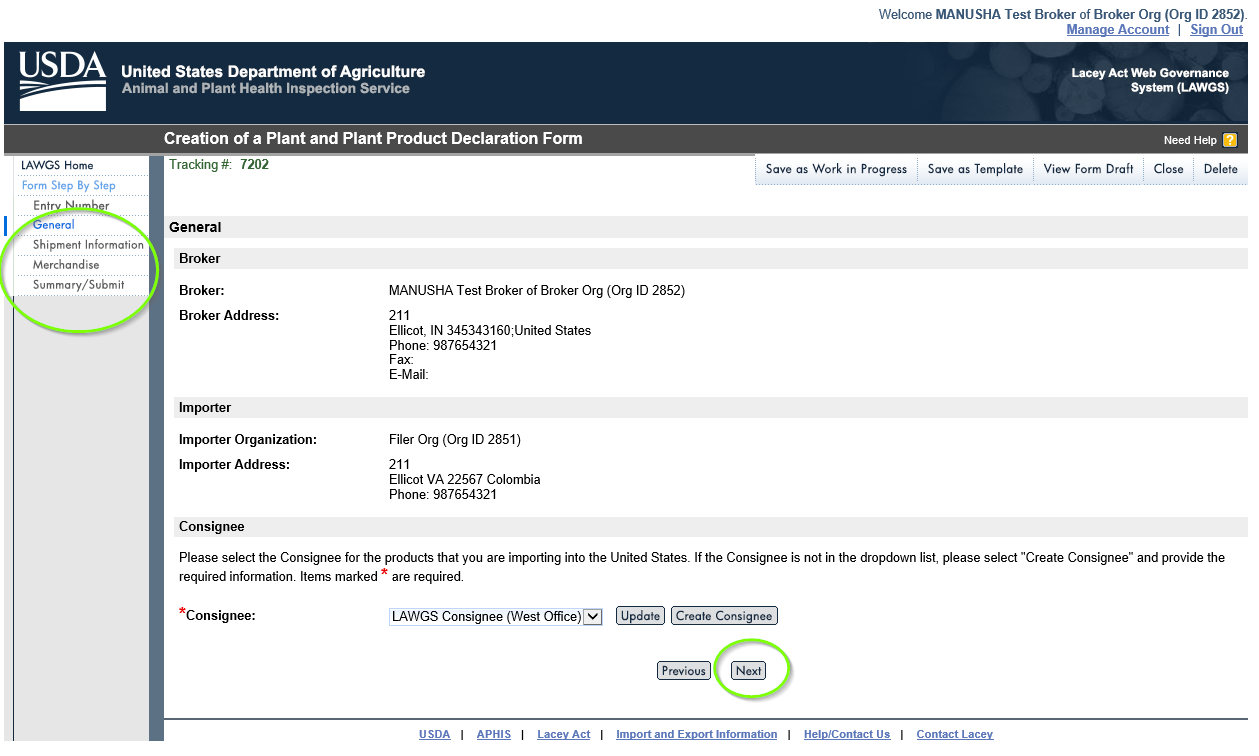Click the Need Help question mark icon
The image size is (1259, 756).
[1230, 140]
